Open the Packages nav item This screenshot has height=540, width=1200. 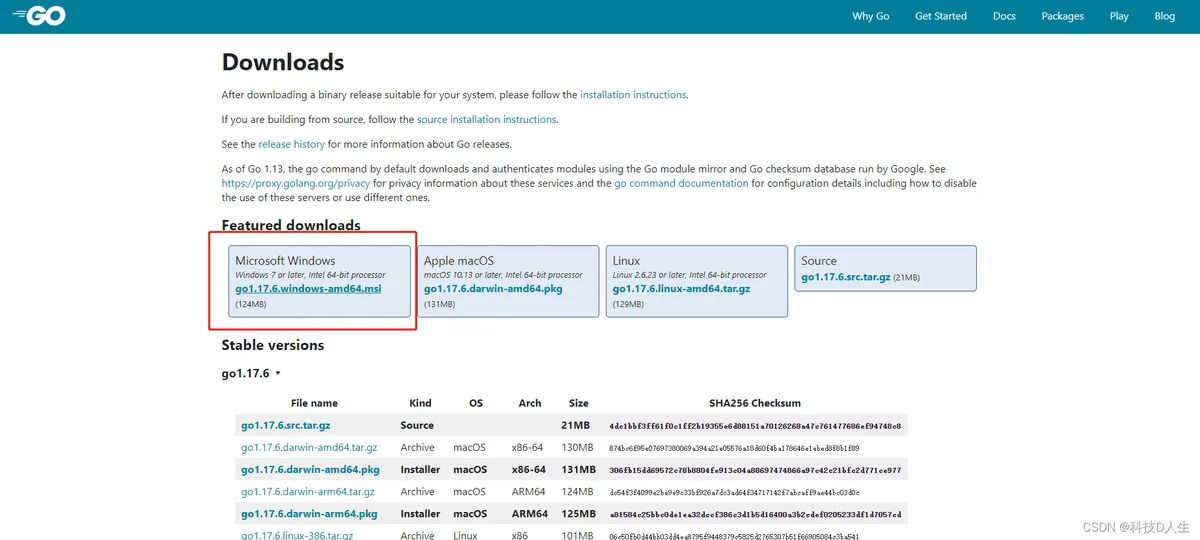point(1062,16)
